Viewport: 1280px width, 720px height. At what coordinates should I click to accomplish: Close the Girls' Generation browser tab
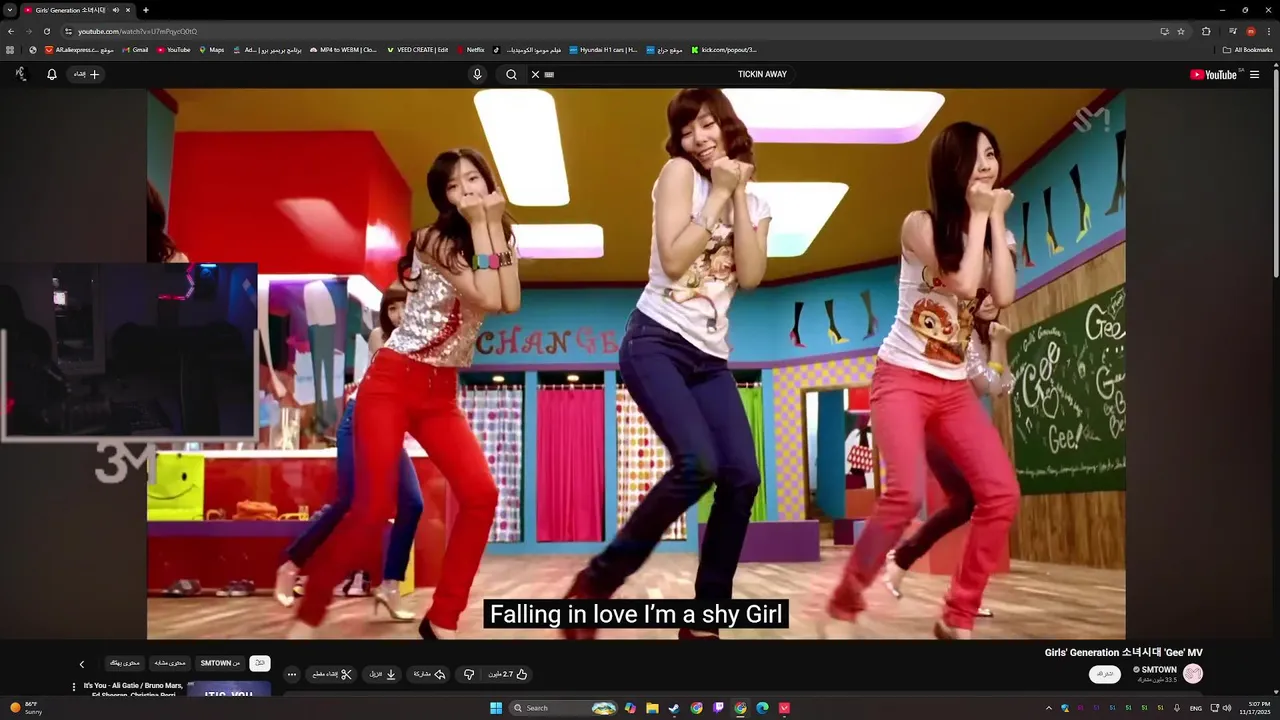point(128,10)
